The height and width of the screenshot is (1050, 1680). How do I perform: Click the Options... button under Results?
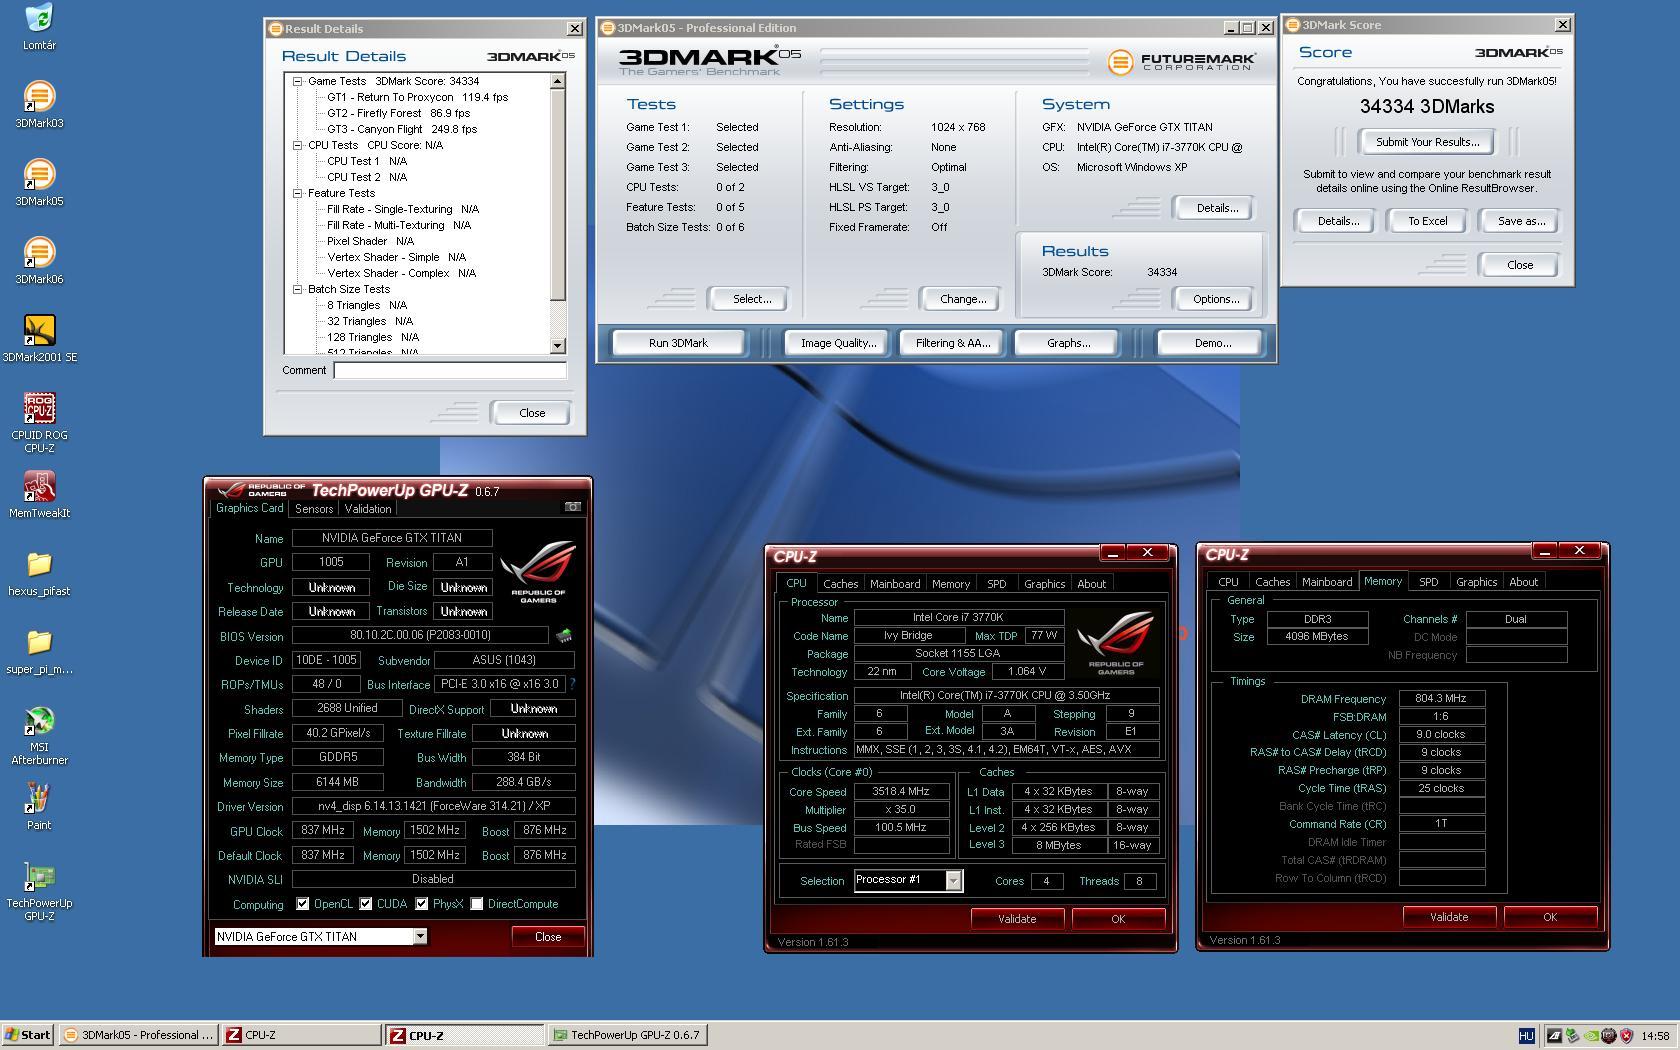[x=1216, y=299]
